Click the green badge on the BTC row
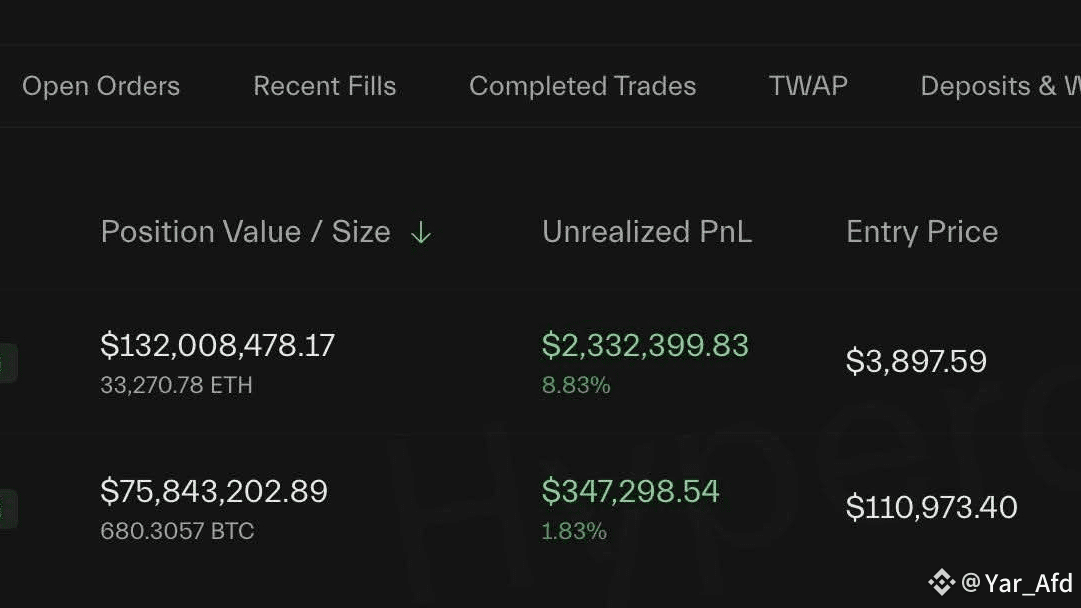Screen dimensions: 1081x608 [7, 509]
